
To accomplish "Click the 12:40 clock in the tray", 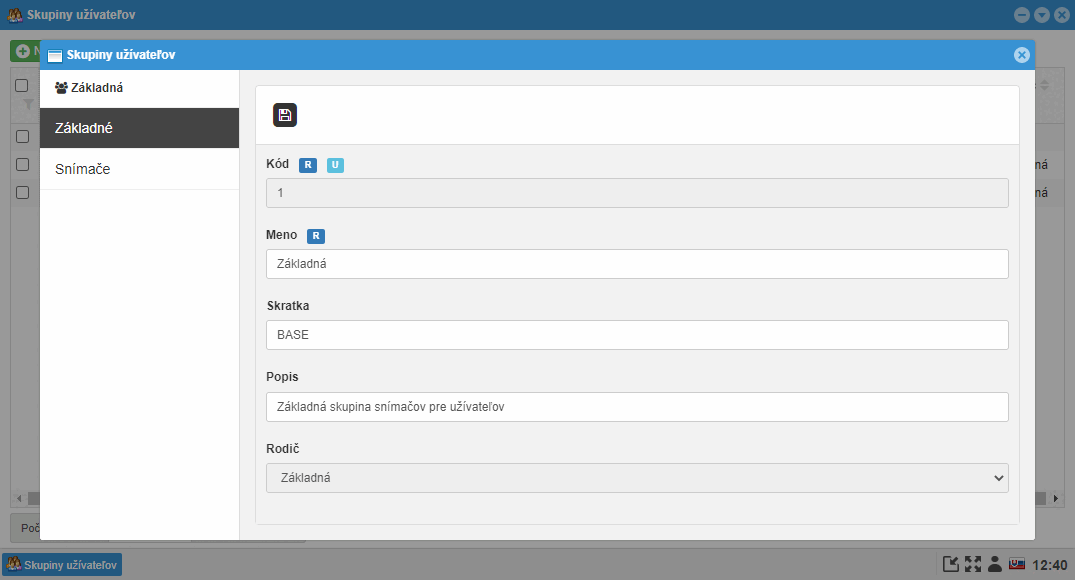I will click(x=1050, y=565).
